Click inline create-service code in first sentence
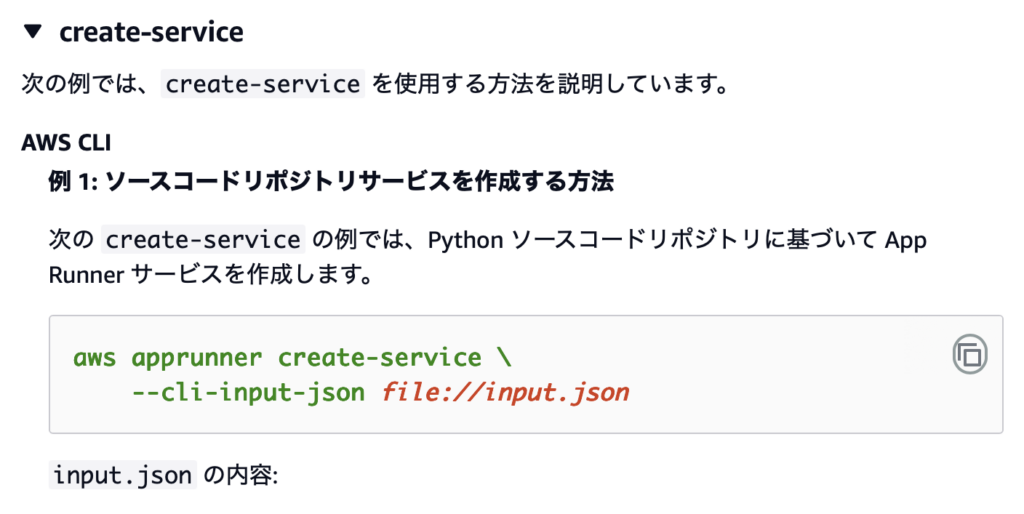The height and width of the screenshot is (514, 1024). (x=263, y=84)
